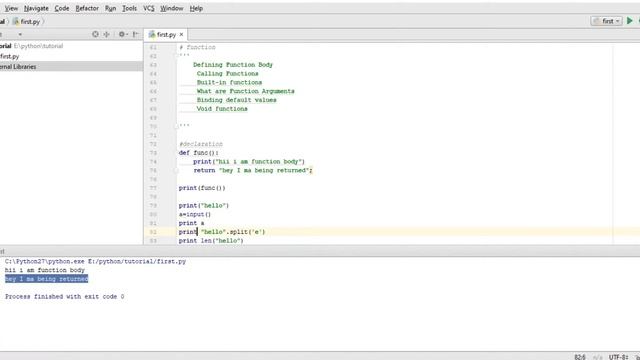Image resolution: width=640 pixels, height=360 pixels.
Task: Open Project panel settings gear
Action: 122,34
